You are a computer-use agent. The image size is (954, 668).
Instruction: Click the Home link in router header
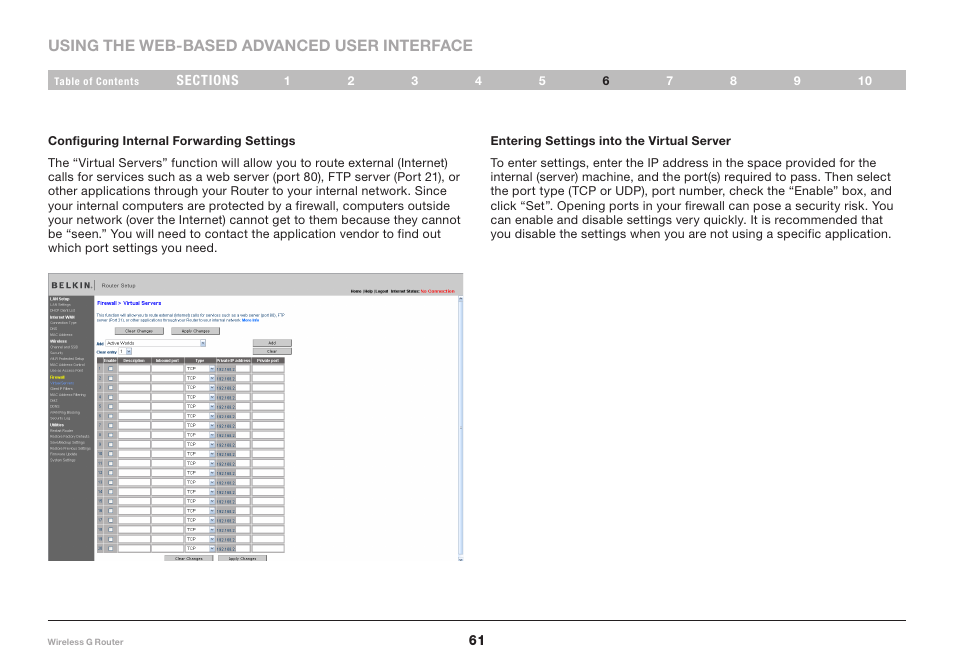click(356, 291)
